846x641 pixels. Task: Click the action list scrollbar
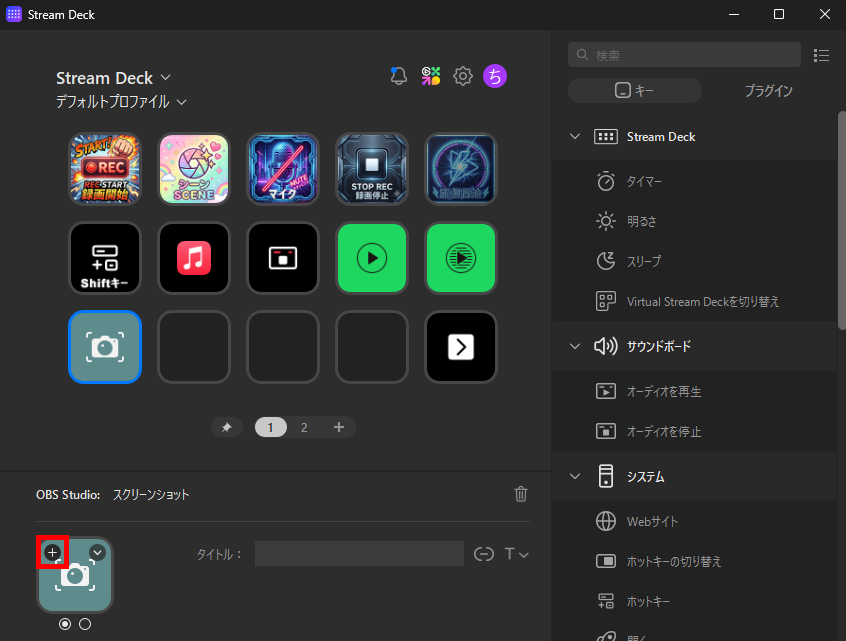pos(842,220)
